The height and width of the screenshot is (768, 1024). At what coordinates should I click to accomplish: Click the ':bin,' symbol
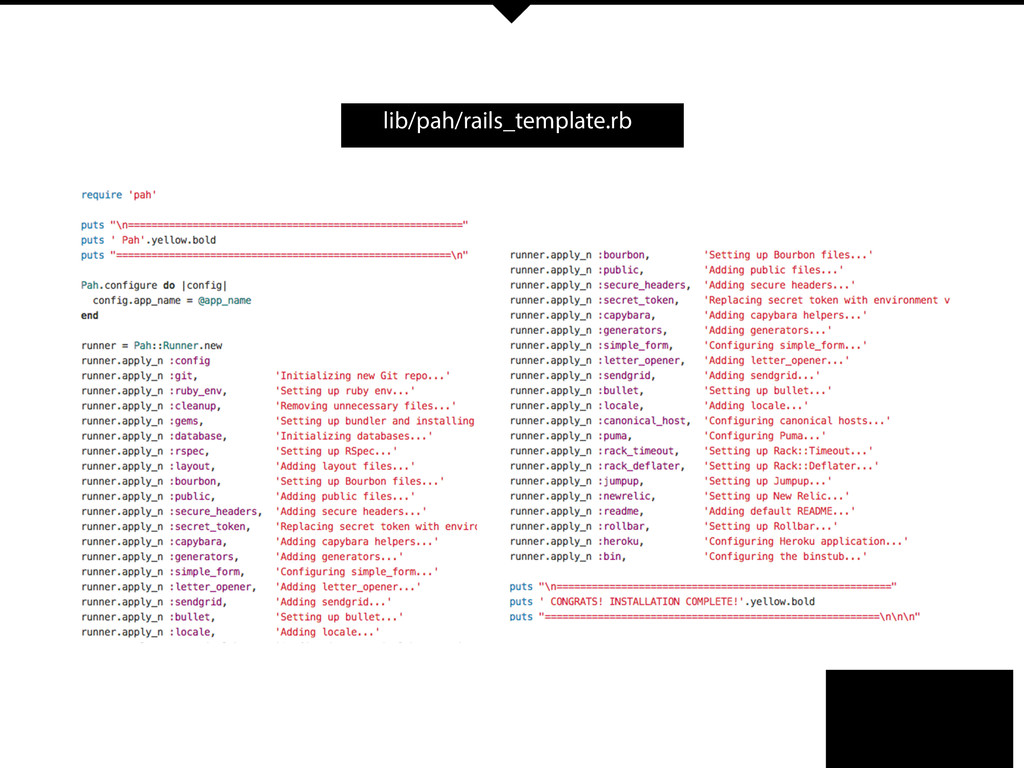(612, 556)
